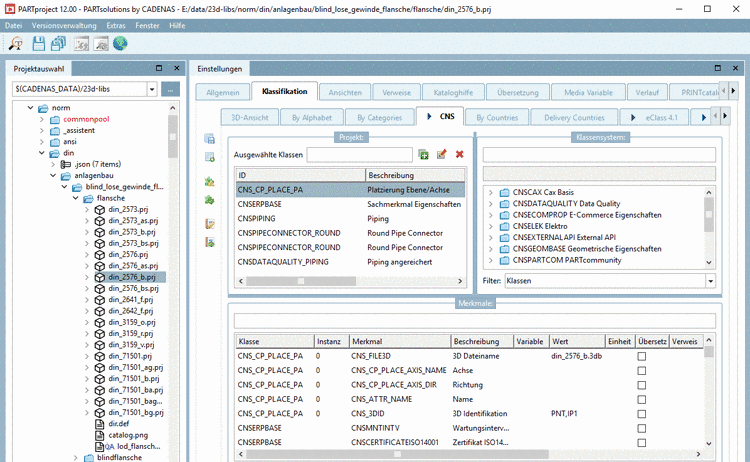Open the Filter Klassen dropdown
This screenshot has height=462, width=750.
pyautogui.click(x=710, y=282)
